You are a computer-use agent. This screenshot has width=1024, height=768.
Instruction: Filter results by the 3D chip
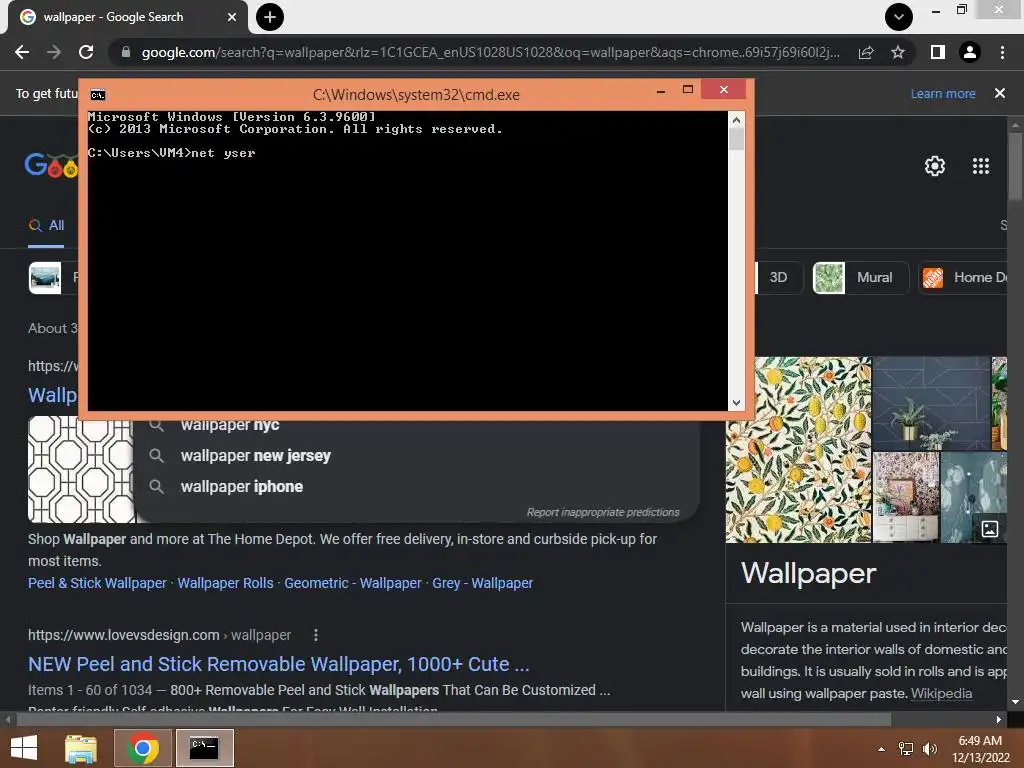click(x=778, y=278)
